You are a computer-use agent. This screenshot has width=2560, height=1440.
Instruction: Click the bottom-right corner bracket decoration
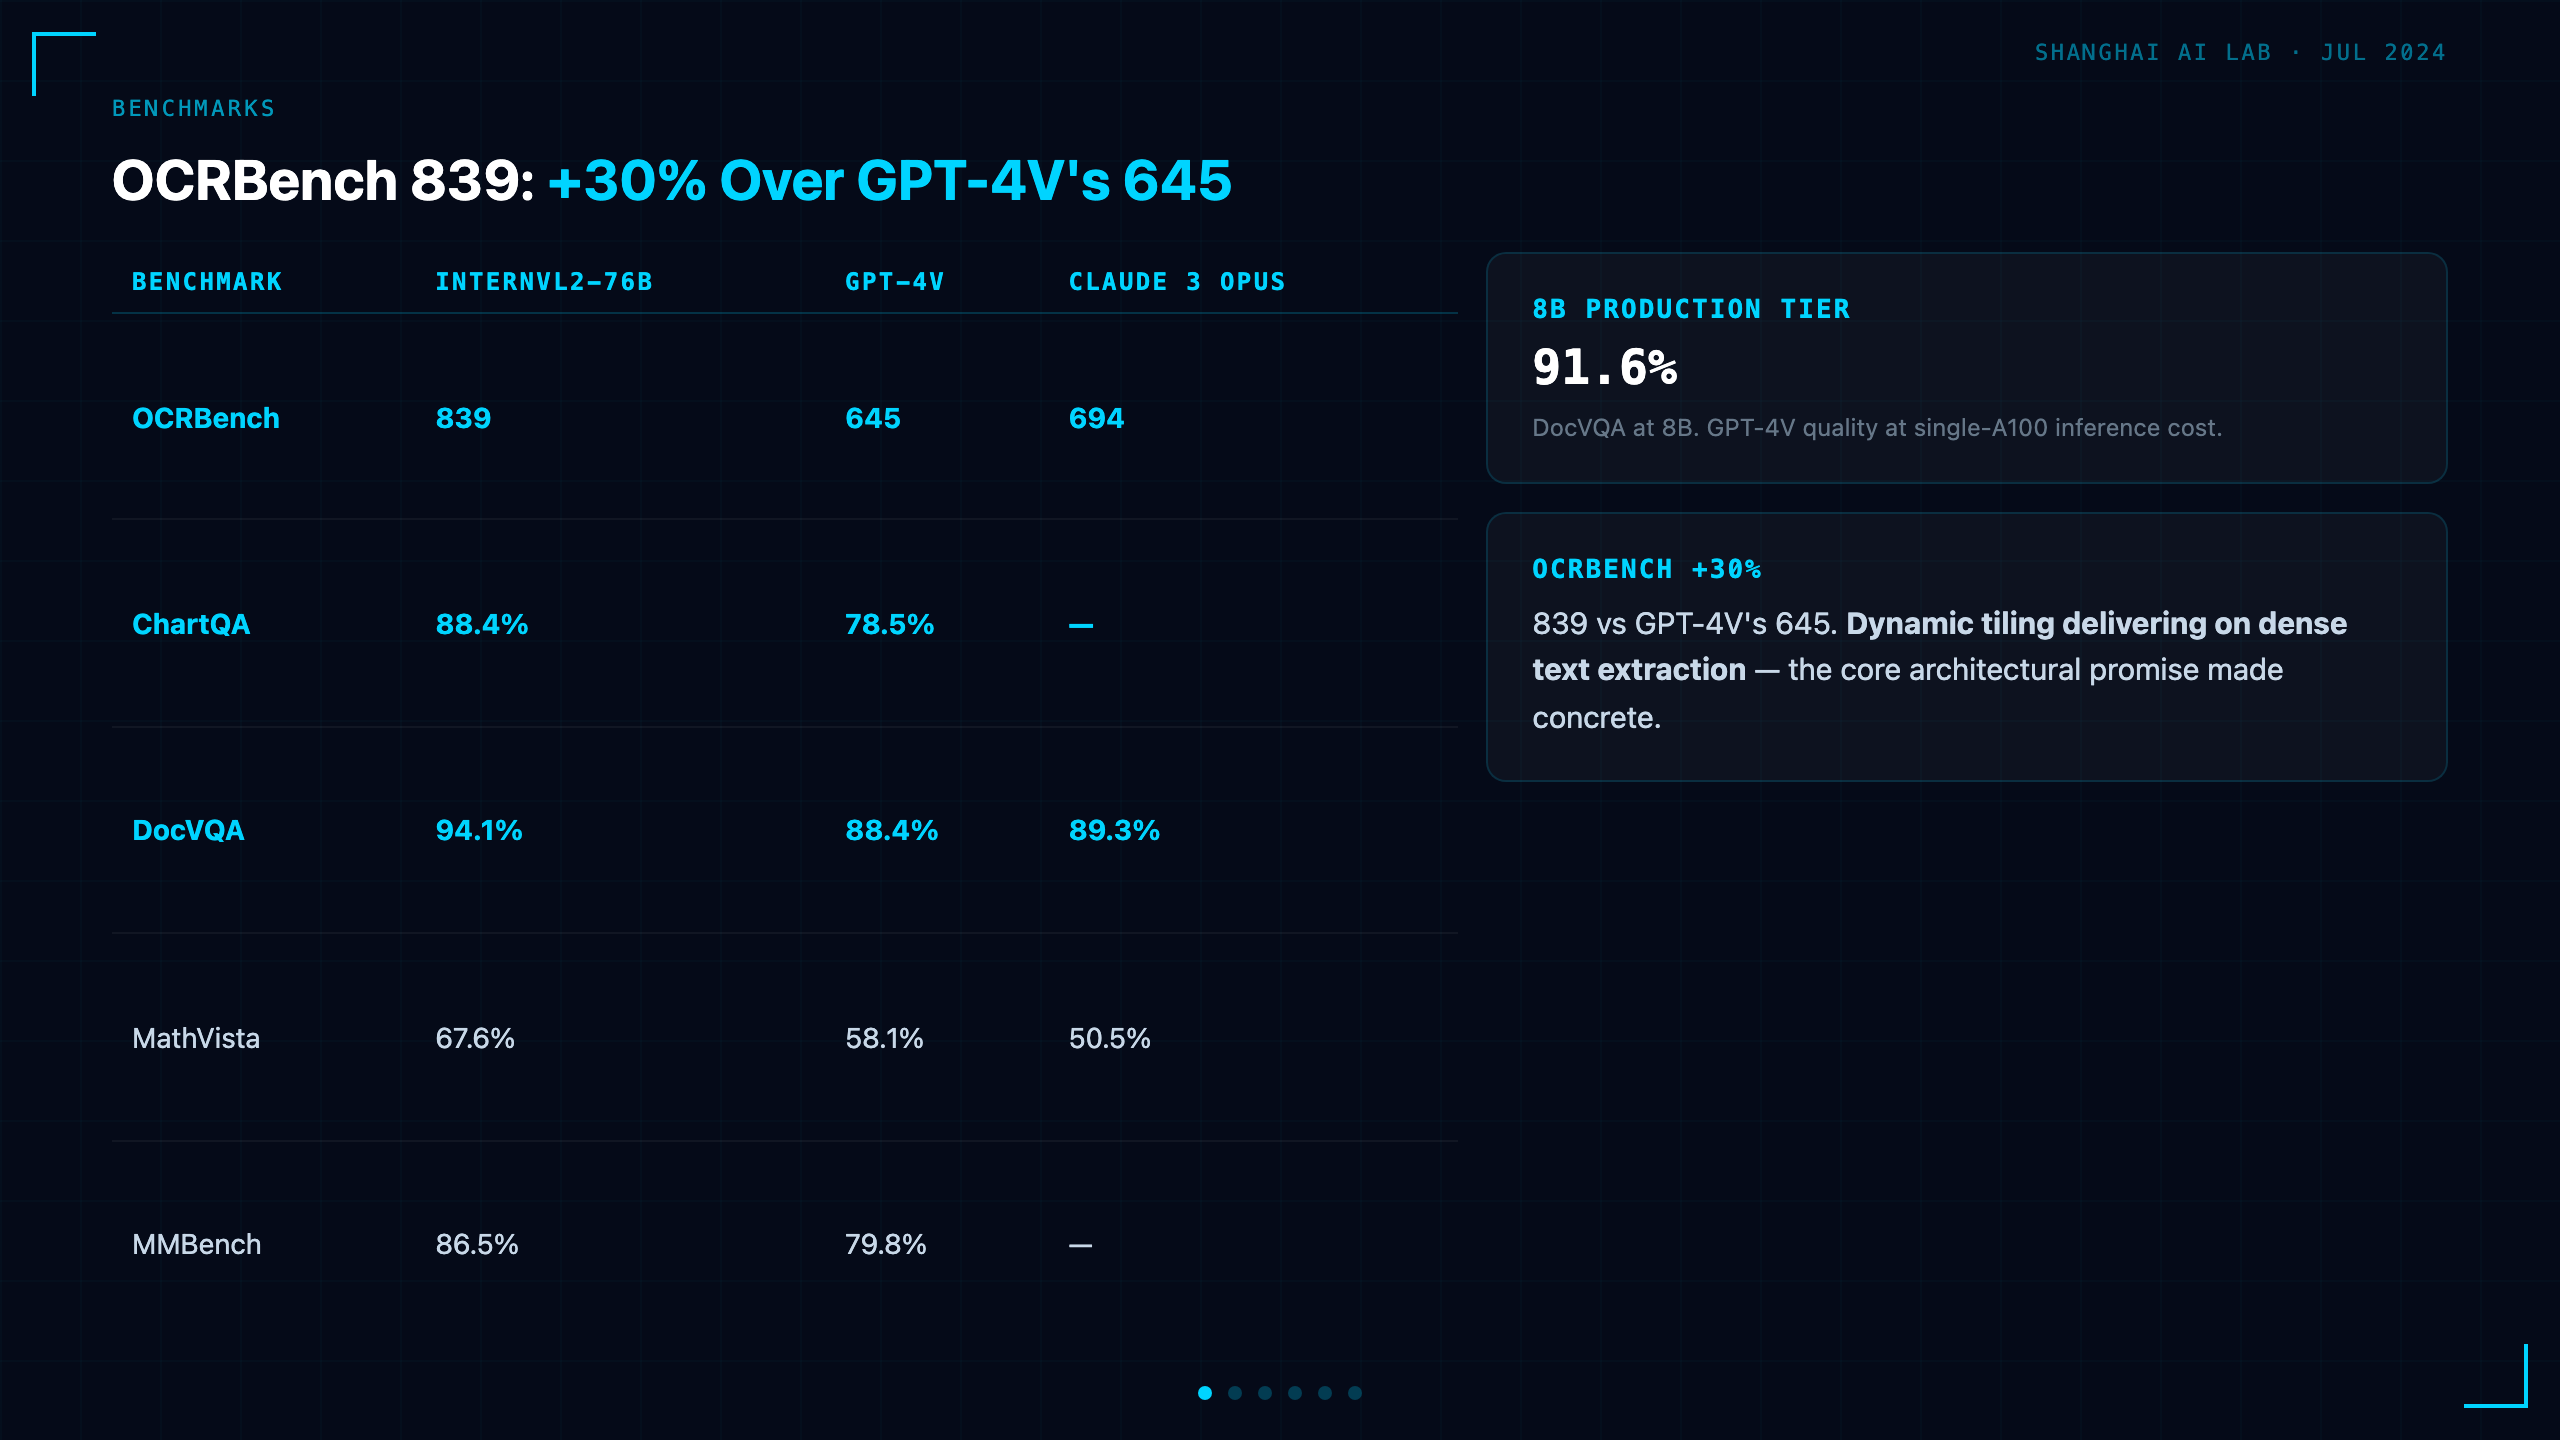2496,1376
